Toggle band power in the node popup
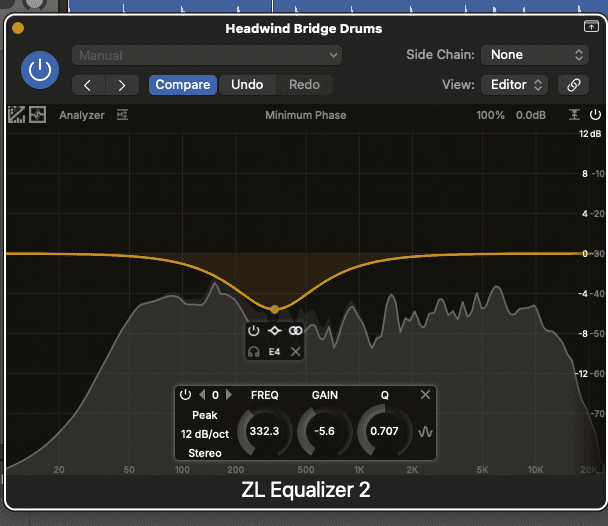 pos(254,331)
